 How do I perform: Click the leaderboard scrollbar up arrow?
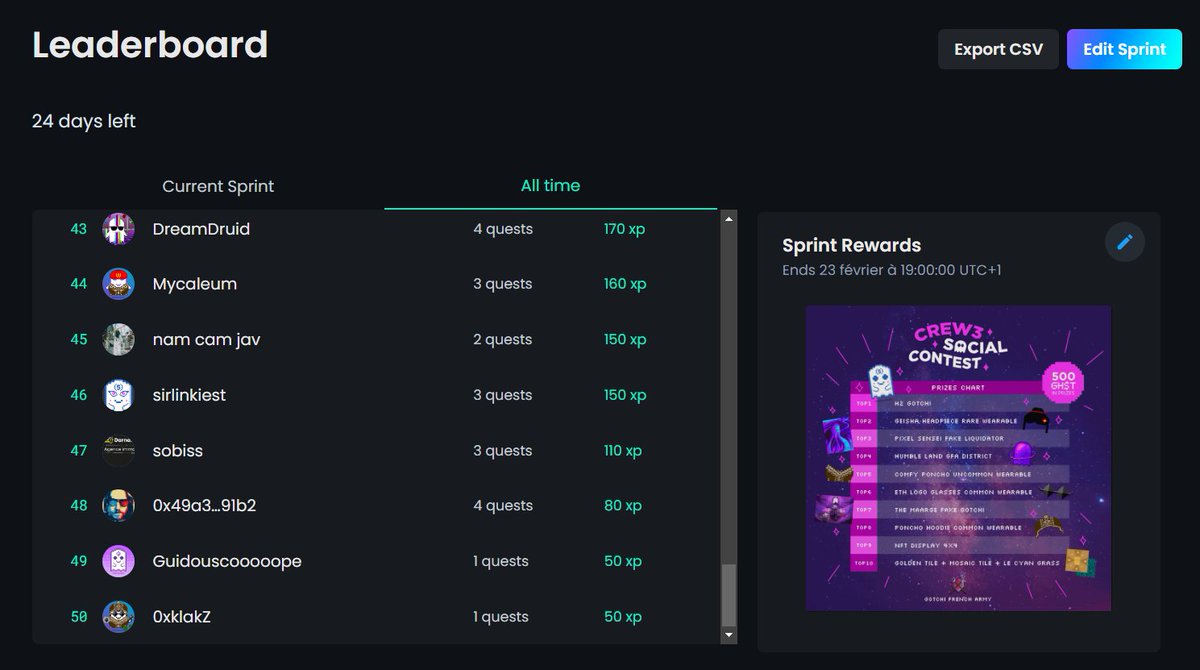(729, 218)
